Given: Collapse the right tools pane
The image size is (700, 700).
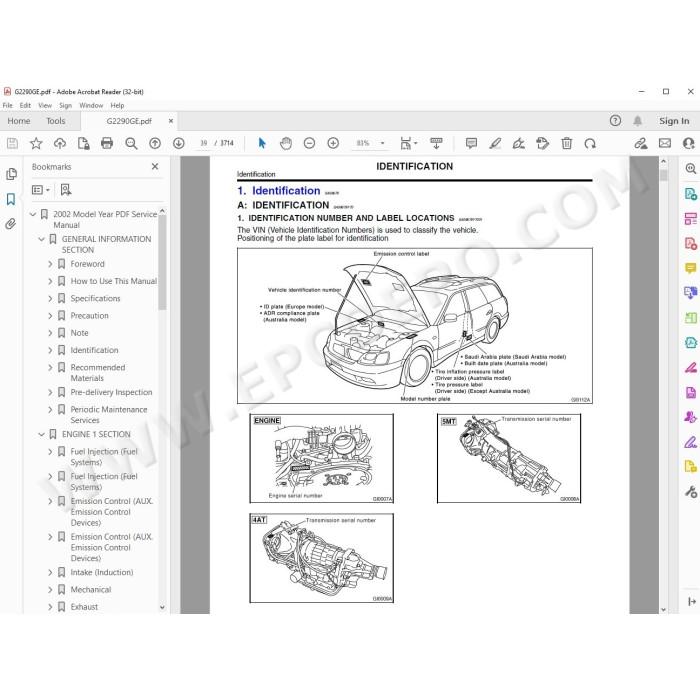Looking at the screenshot, I should 692,601.
